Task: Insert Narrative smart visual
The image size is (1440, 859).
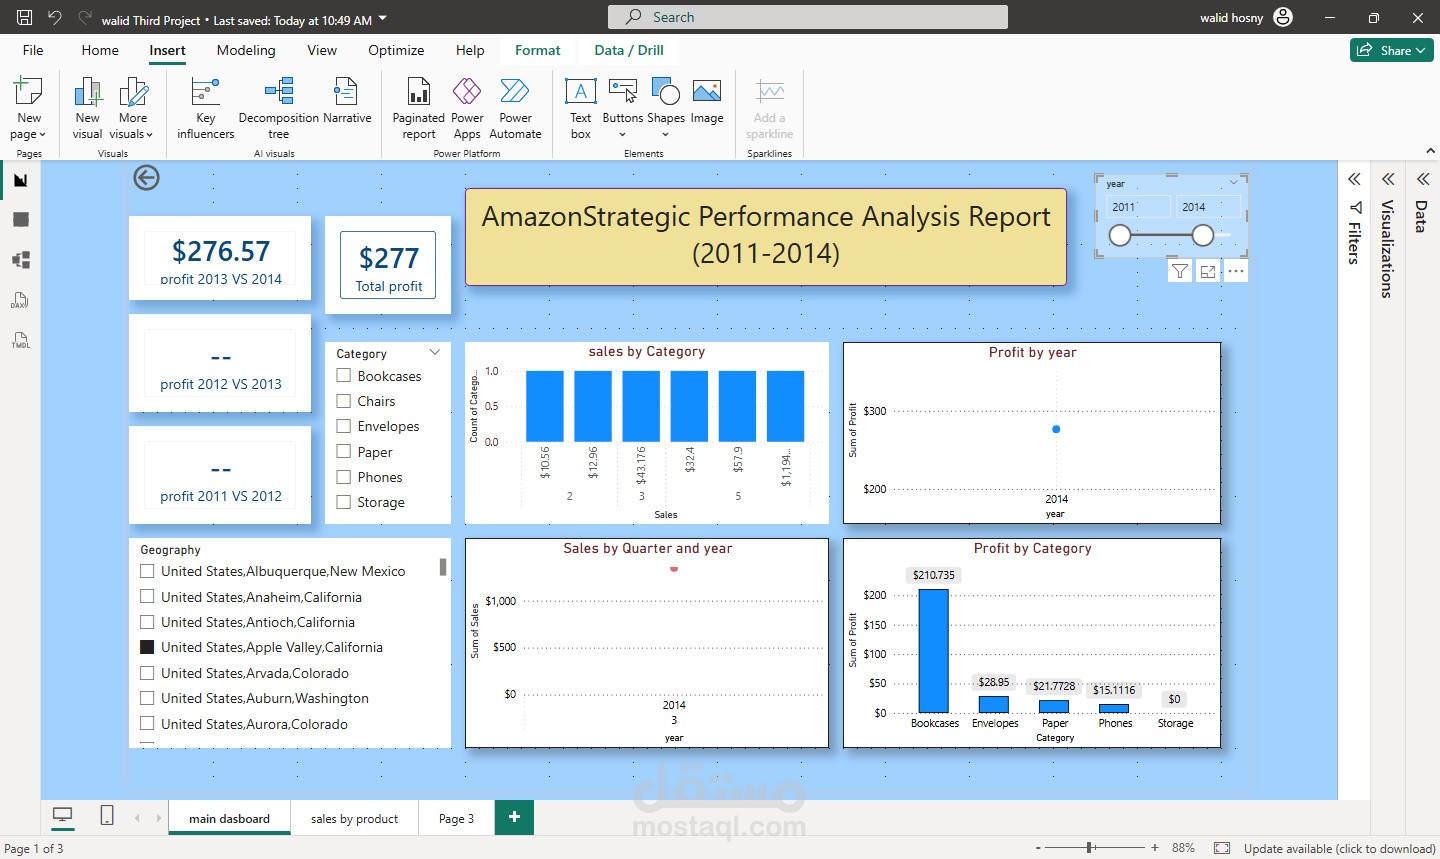Action: point(346,102)
